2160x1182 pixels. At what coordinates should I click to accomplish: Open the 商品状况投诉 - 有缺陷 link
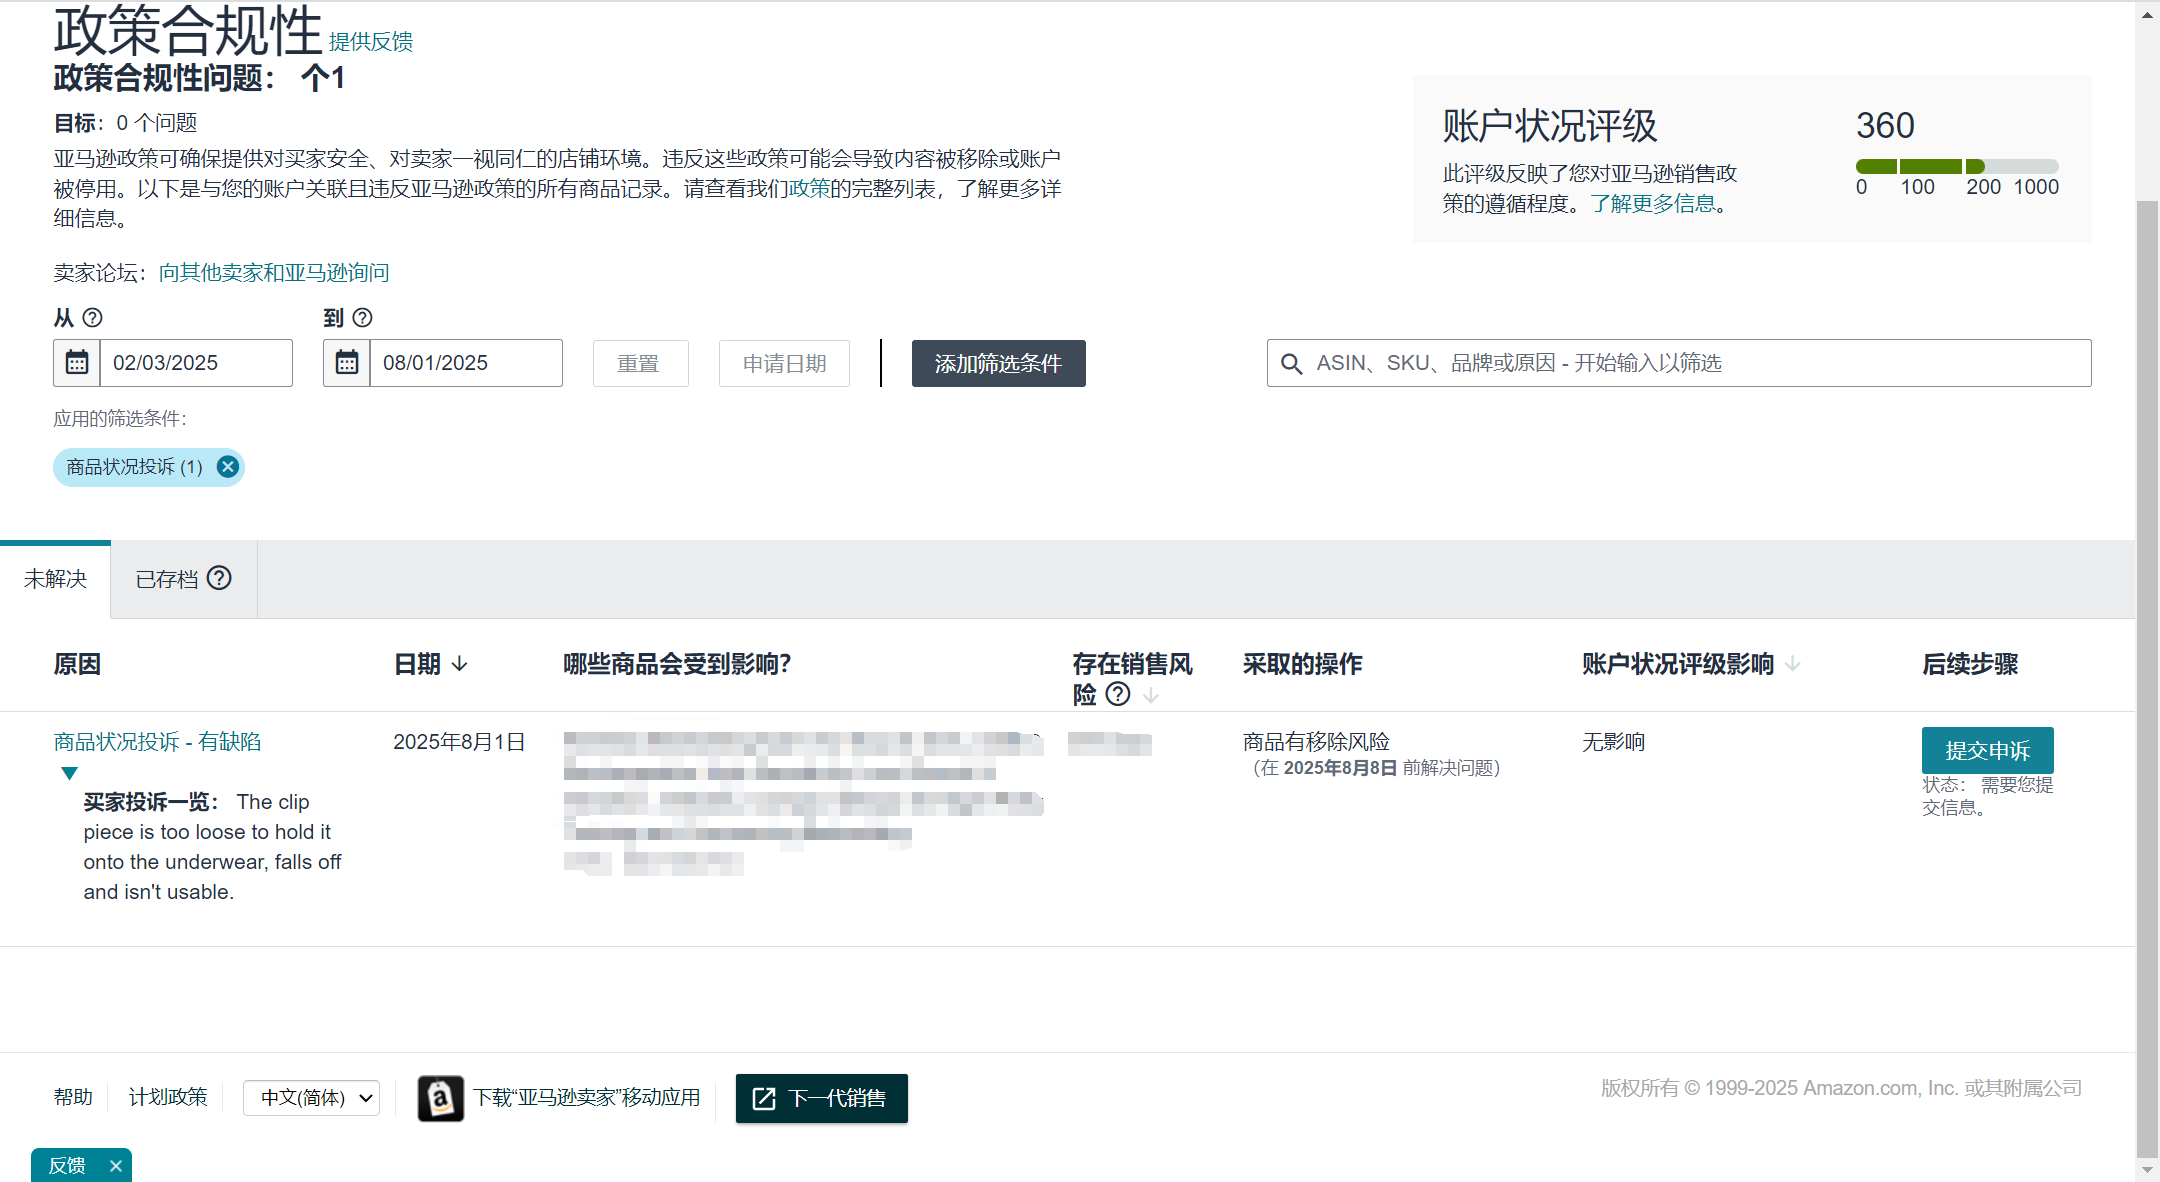157,742
